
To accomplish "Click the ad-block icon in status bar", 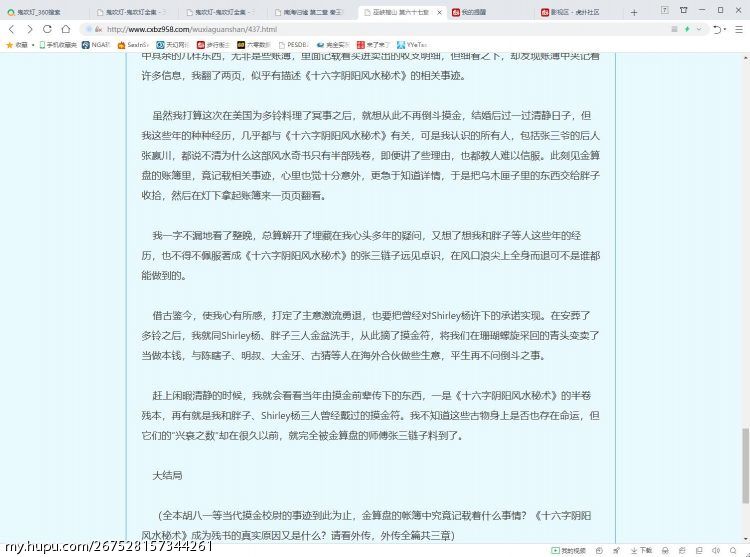I will pyautogui.click(x=683, y=551).
